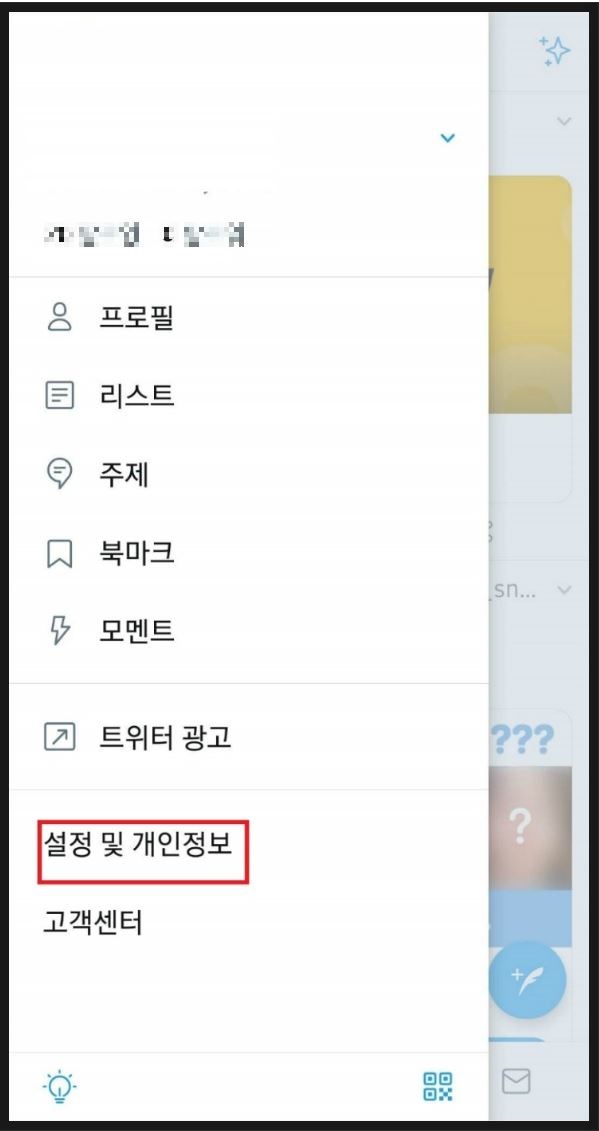Click the 리스트 list icon

point(59,395)
